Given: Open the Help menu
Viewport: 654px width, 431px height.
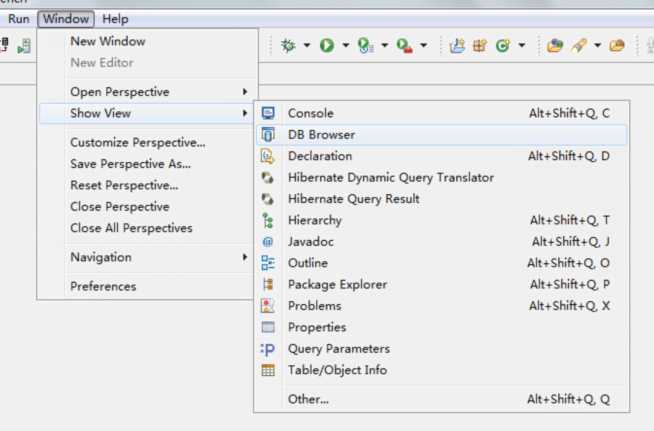Looking at the screenshot, I should (x=115, y=19).
